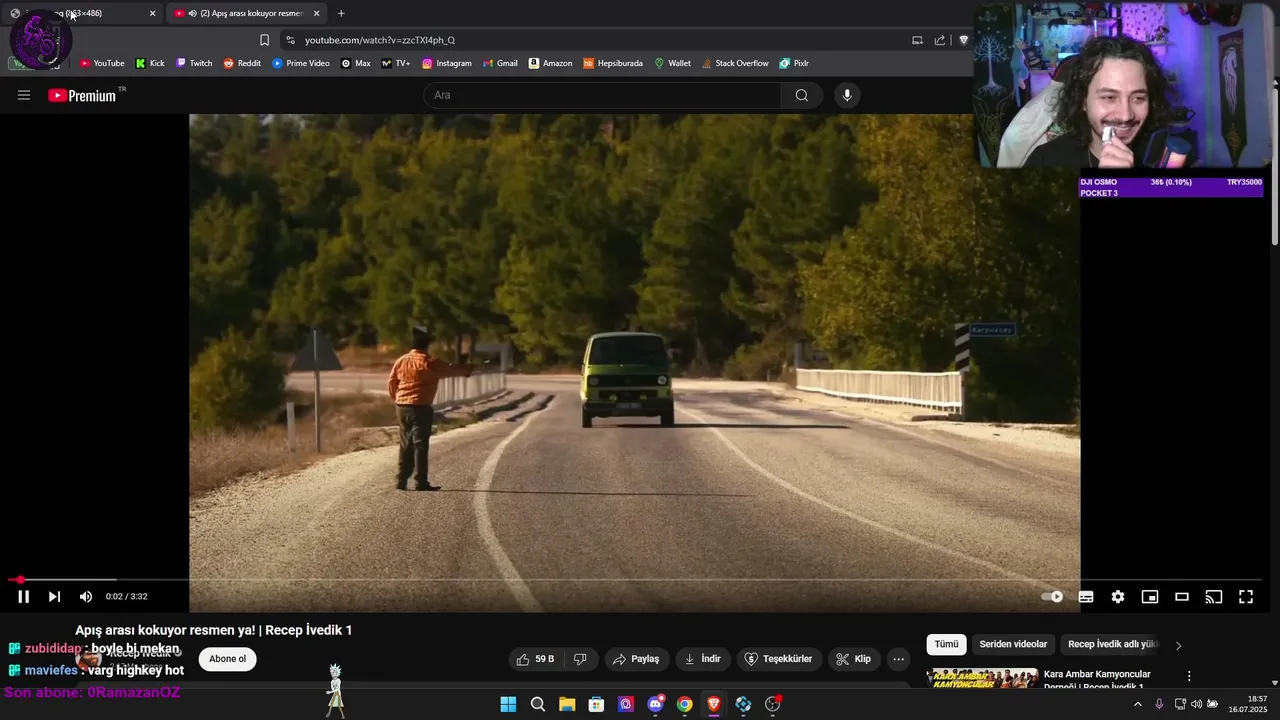
Task: Open Instagram bookmark
Action: 446,63
